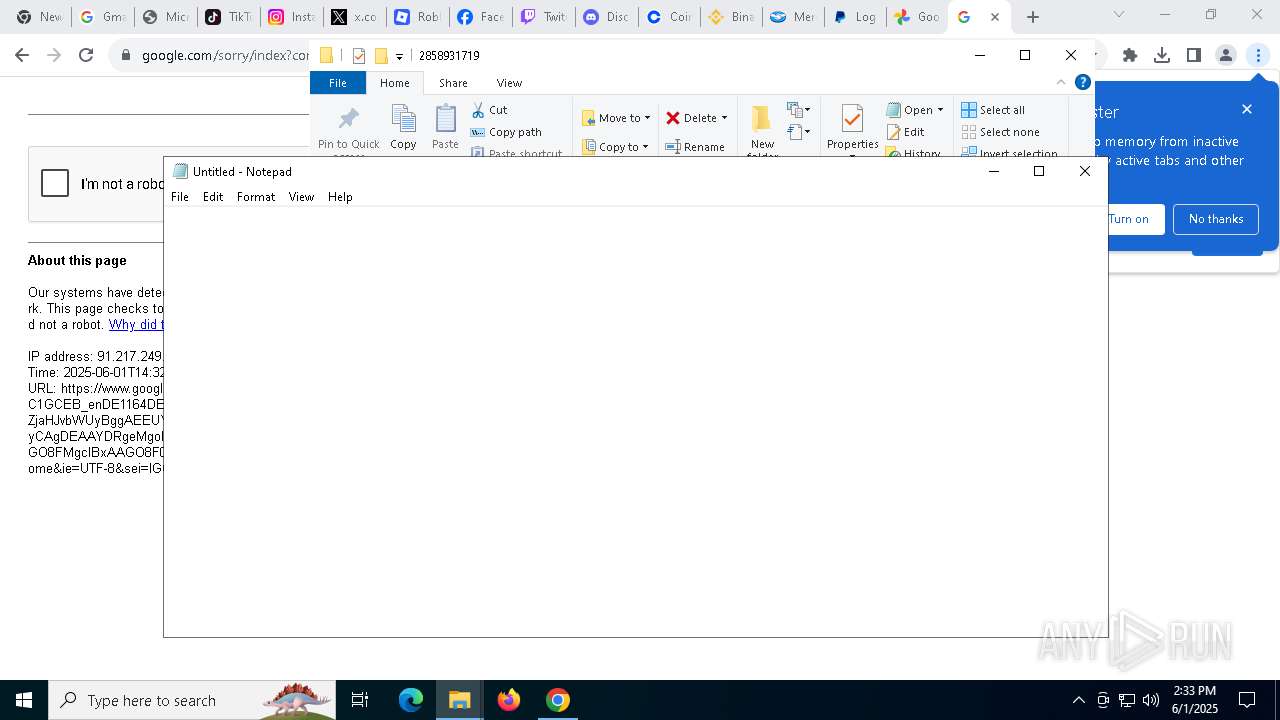Reload the page in Chrome
The height and width of the screenshot is (720, 1280).
pos(86,55)
